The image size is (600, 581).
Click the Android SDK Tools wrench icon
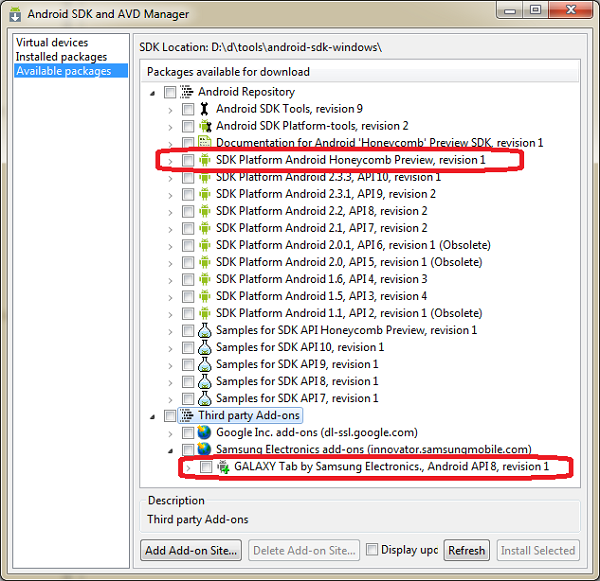click(205, 109)
